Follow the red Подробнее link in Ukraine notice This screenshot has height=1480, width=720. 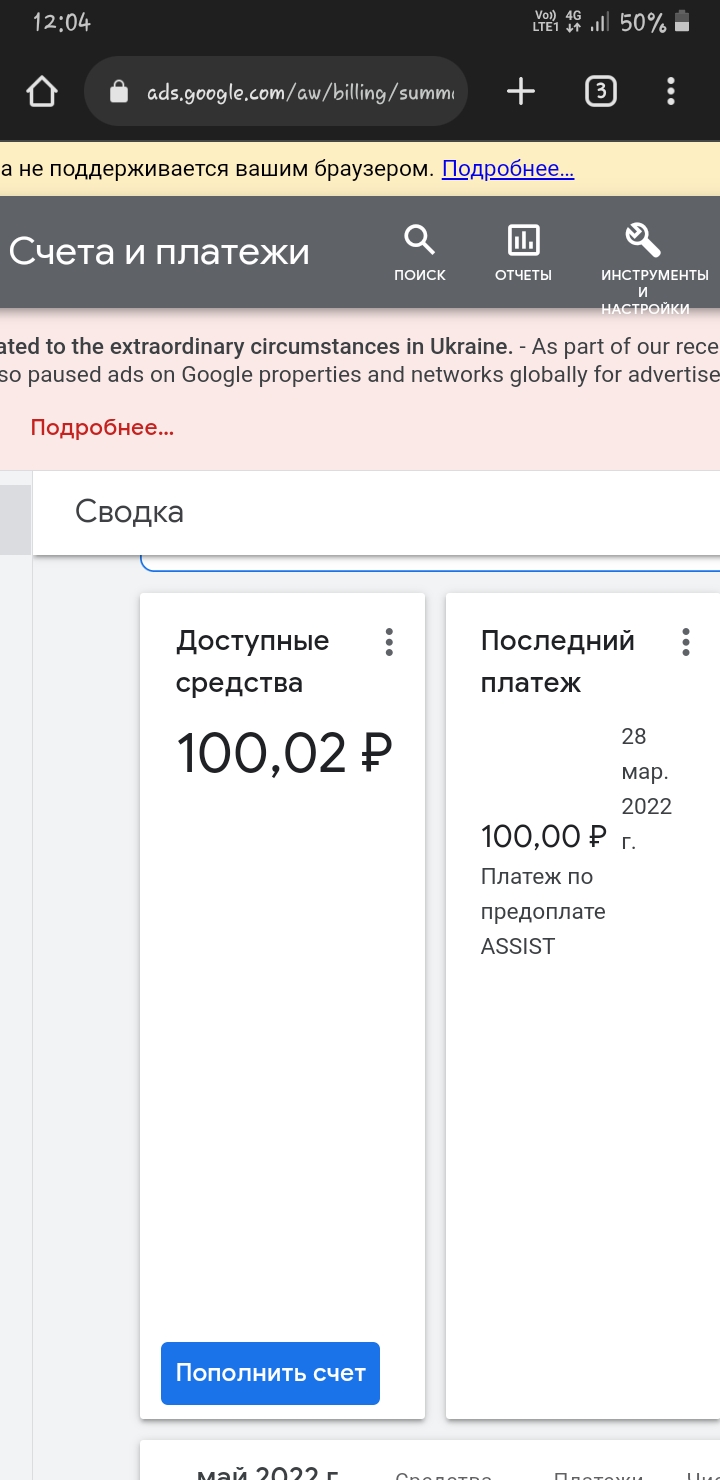tap(102, 428)
